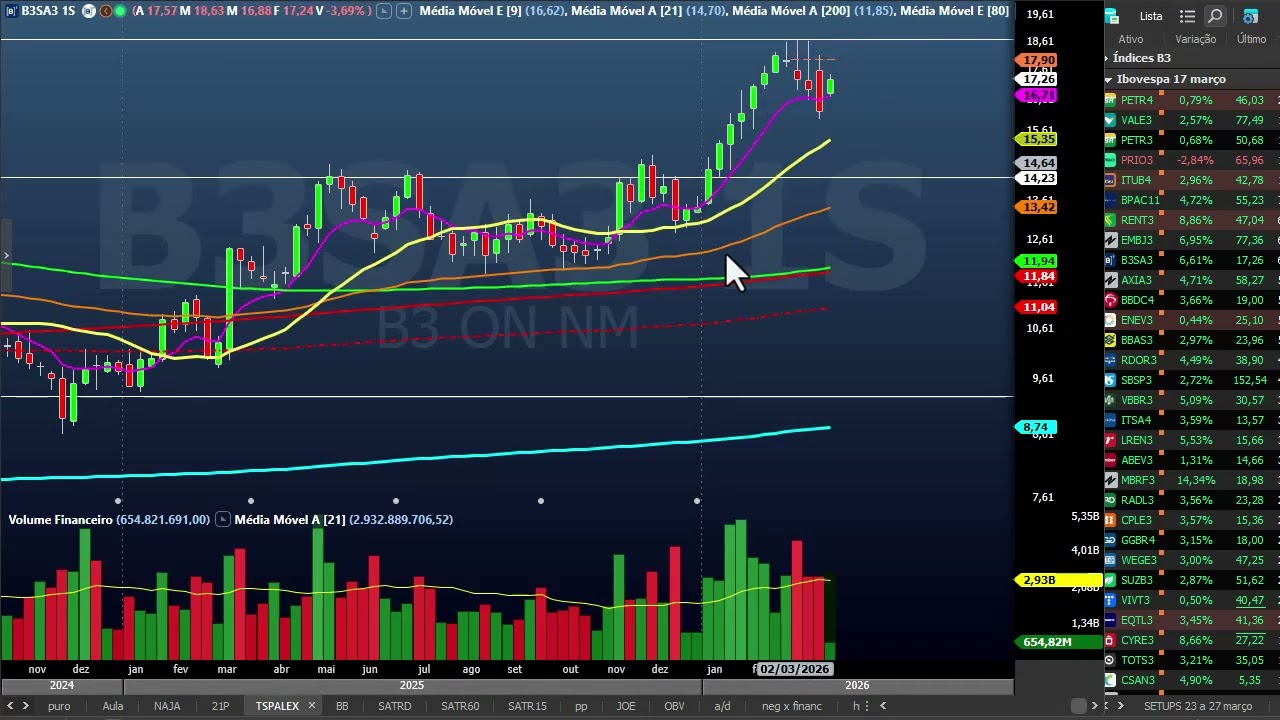
Task: Collapse the Ibovespa 17 março group
Action: click(1108, 79)
